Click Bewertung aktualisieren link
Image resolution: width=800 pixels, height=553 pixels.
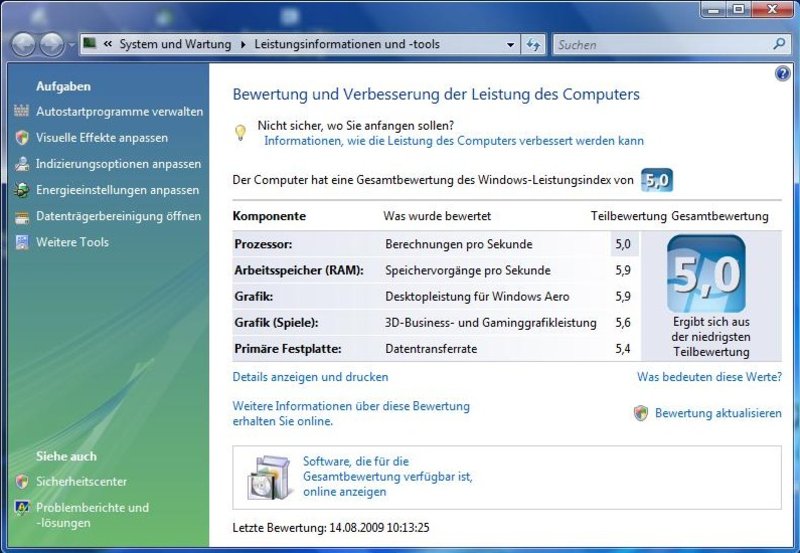point(718,413)
